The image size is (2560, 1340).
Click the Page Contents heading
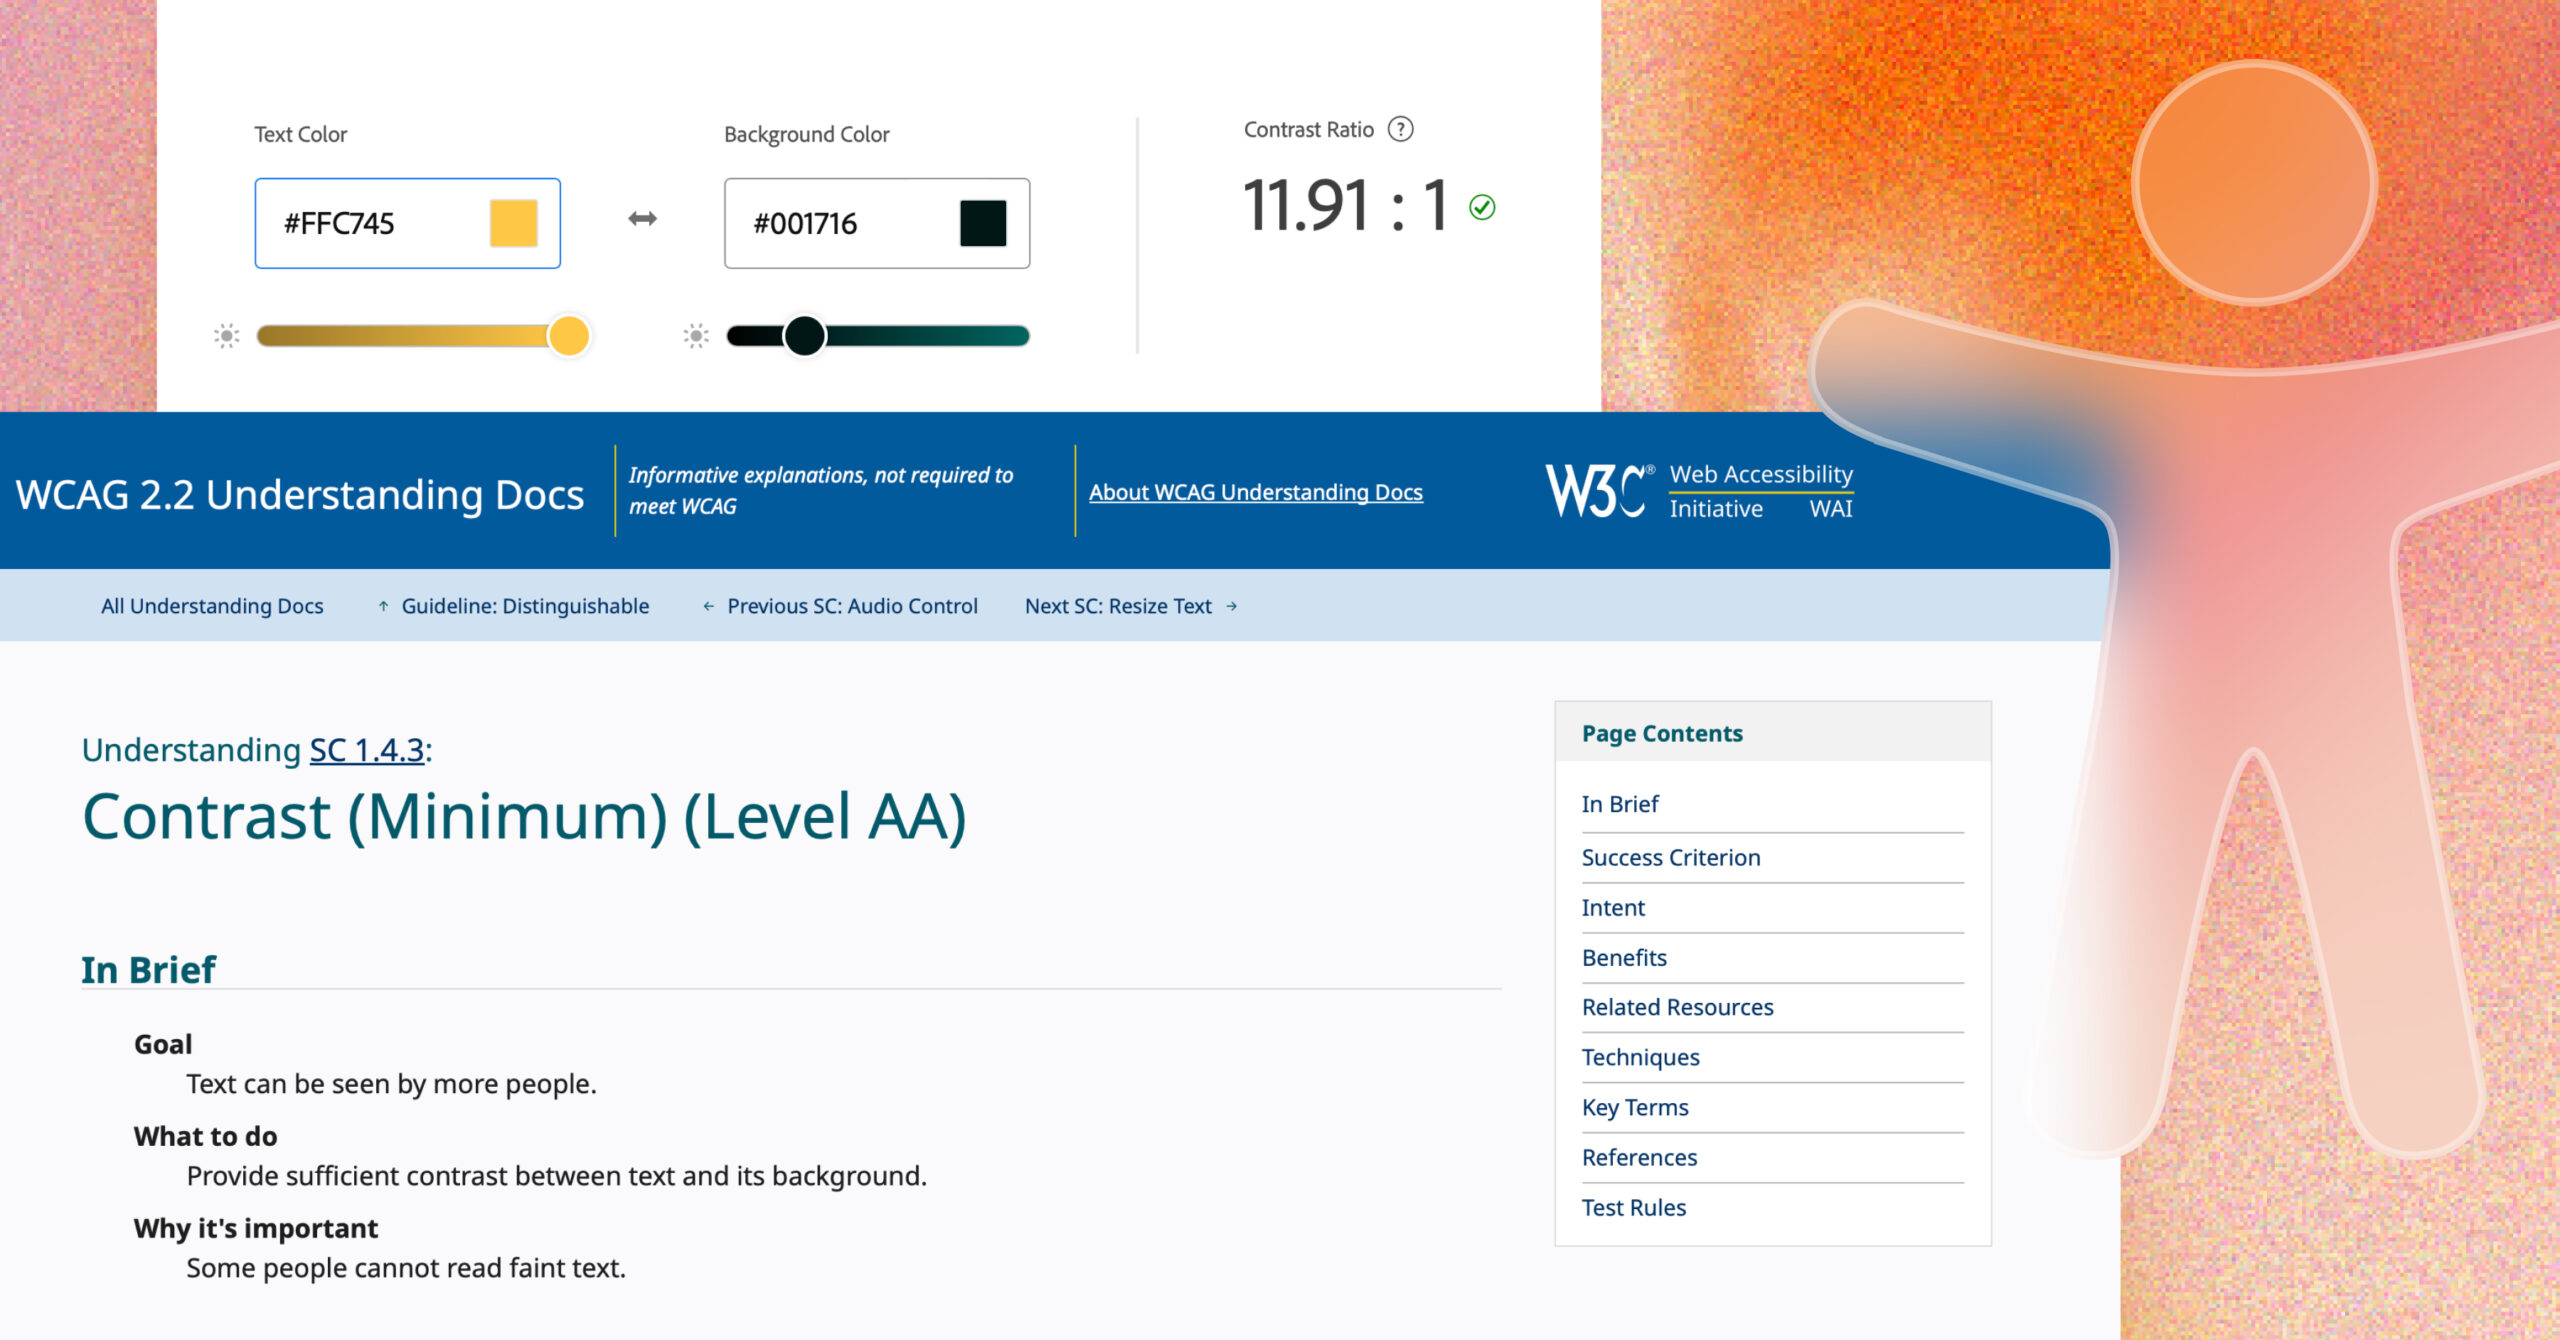coord(1662,734)
